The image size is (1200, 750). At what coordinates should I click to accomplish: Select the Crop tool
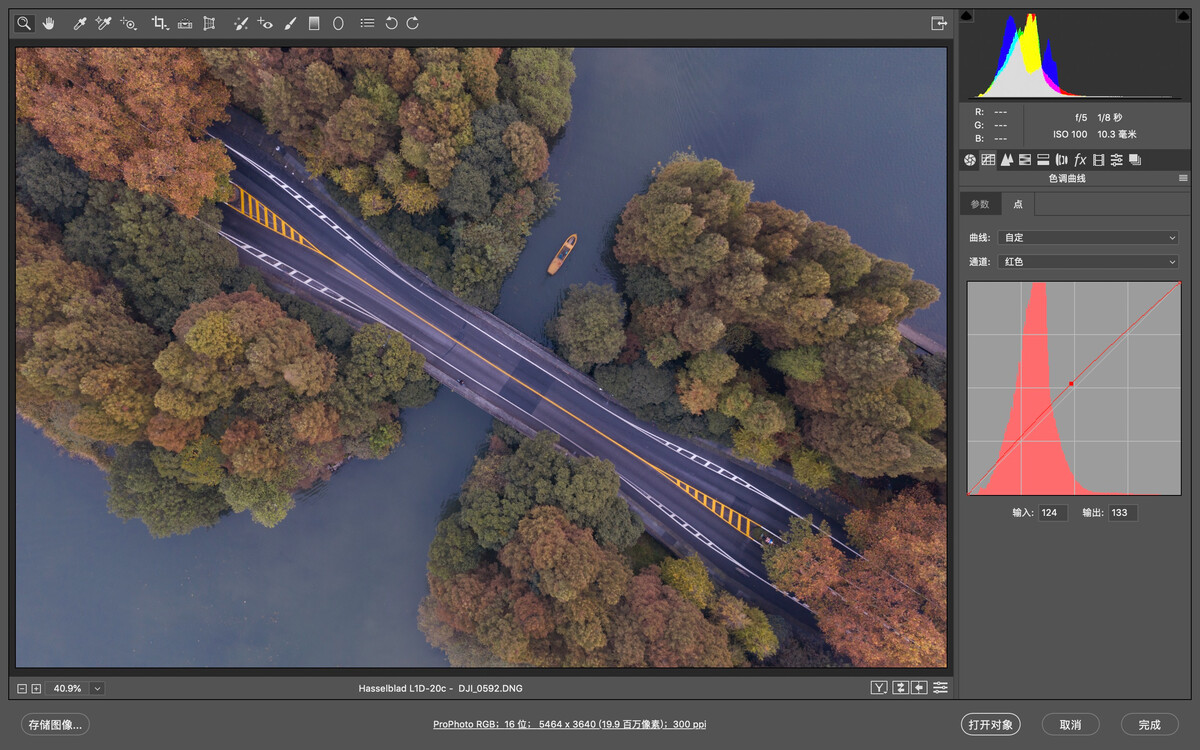pyautogui.click(x=160, y=23)
